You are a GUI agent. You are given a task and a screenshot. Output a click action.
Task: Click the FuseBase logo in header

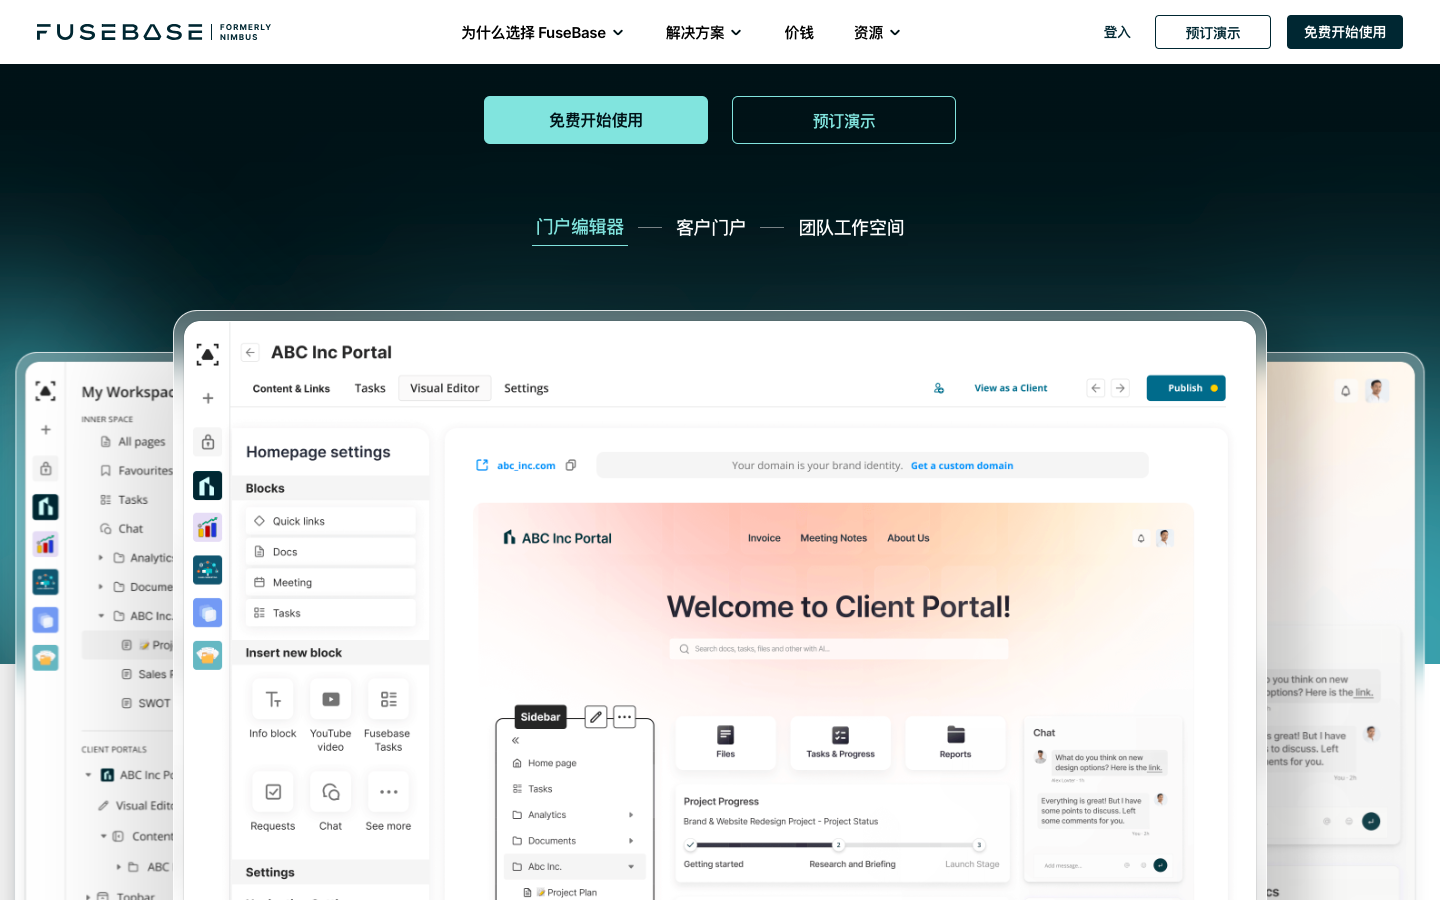pos(154,32)
